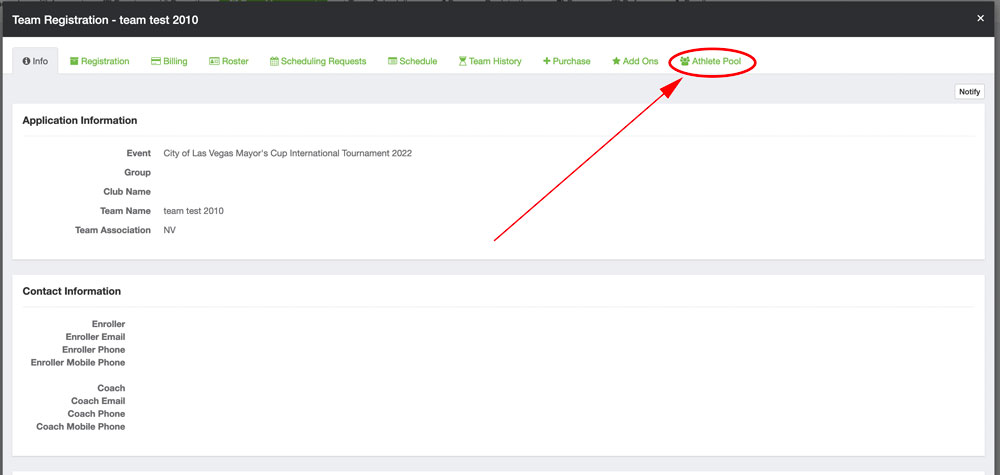Close the Team Registration dialog

[x=980, y=18]
